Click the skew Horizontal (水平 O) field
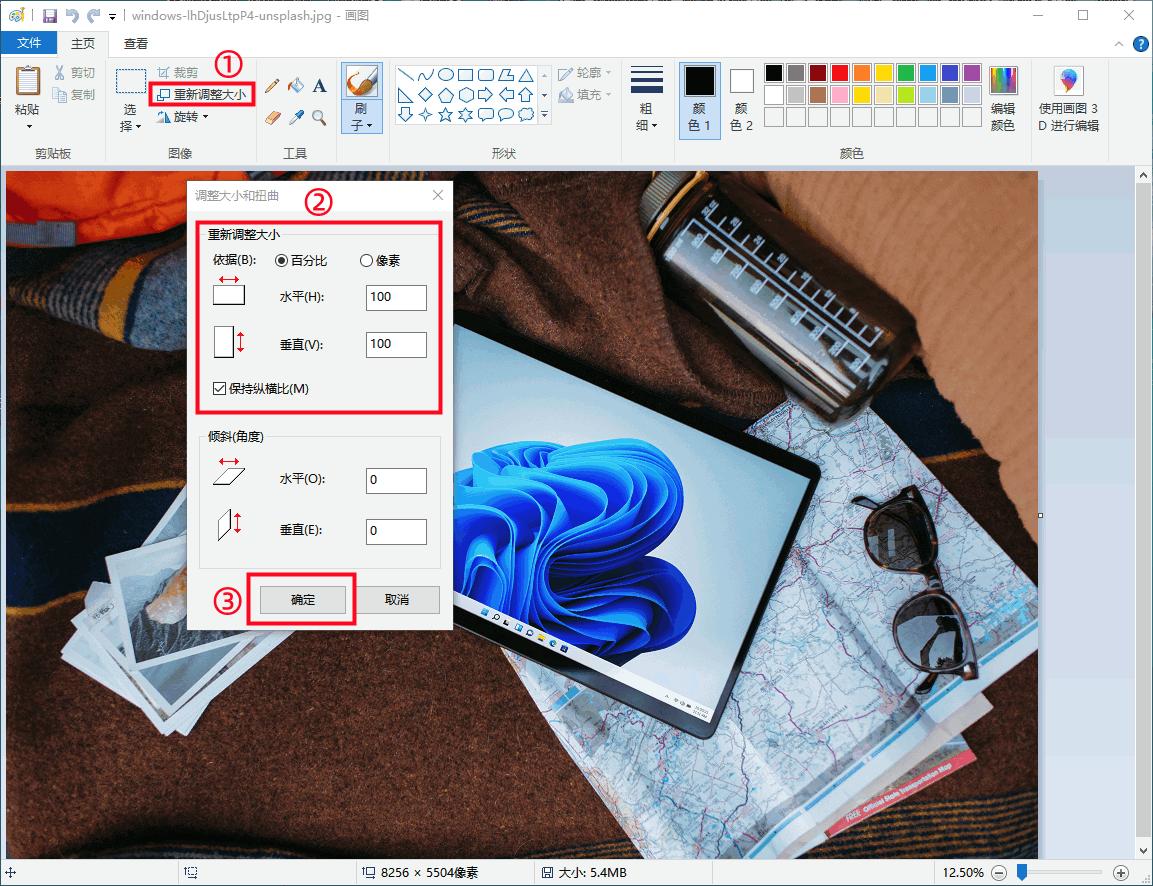1153x886 pixels. point(396,480)
